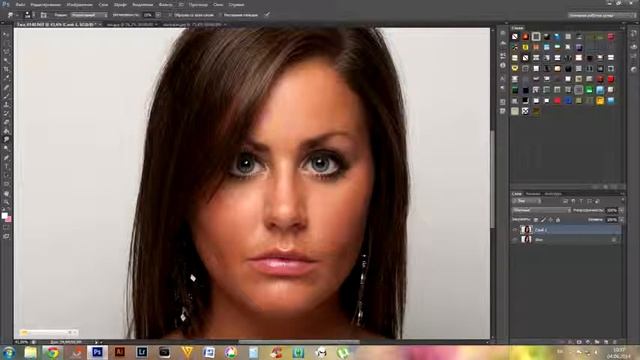The height and width of the screenshot is (360, 640).
Task: Switch to the Каналы tab
Action: (533, 194)
